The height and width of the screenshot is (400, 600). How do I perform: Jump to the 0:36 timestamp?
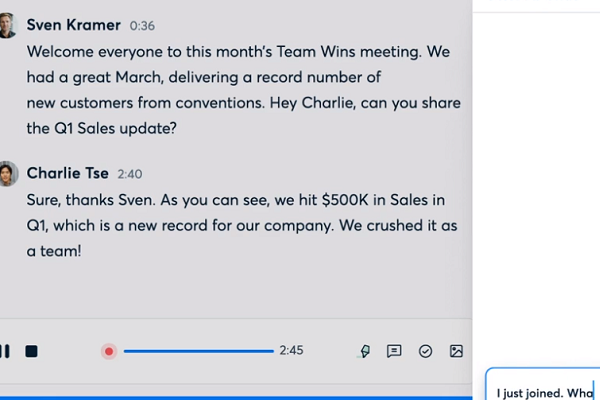tap(142, 26)
